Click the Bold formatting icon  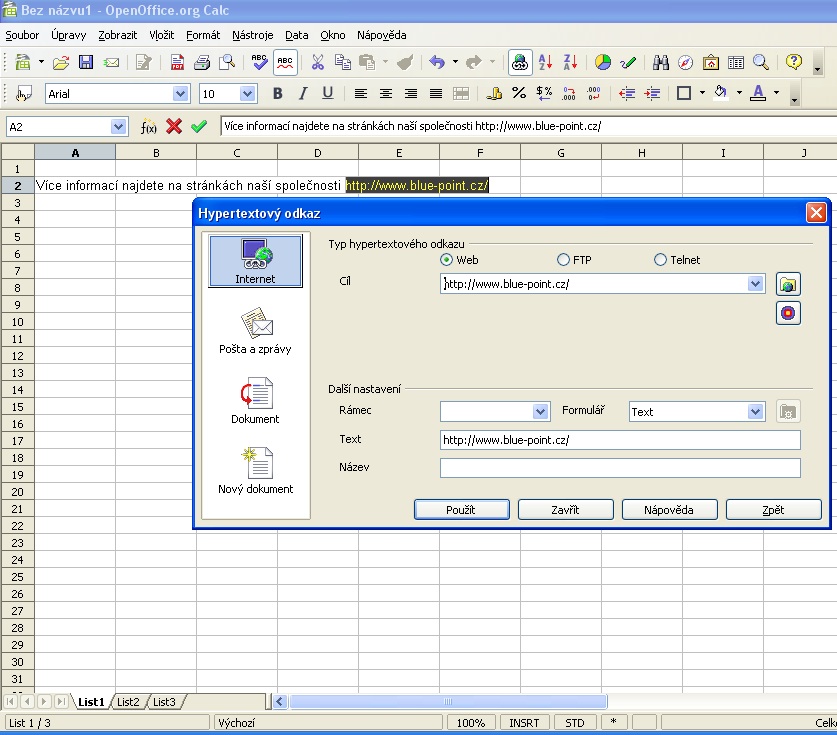click(277, 93)
